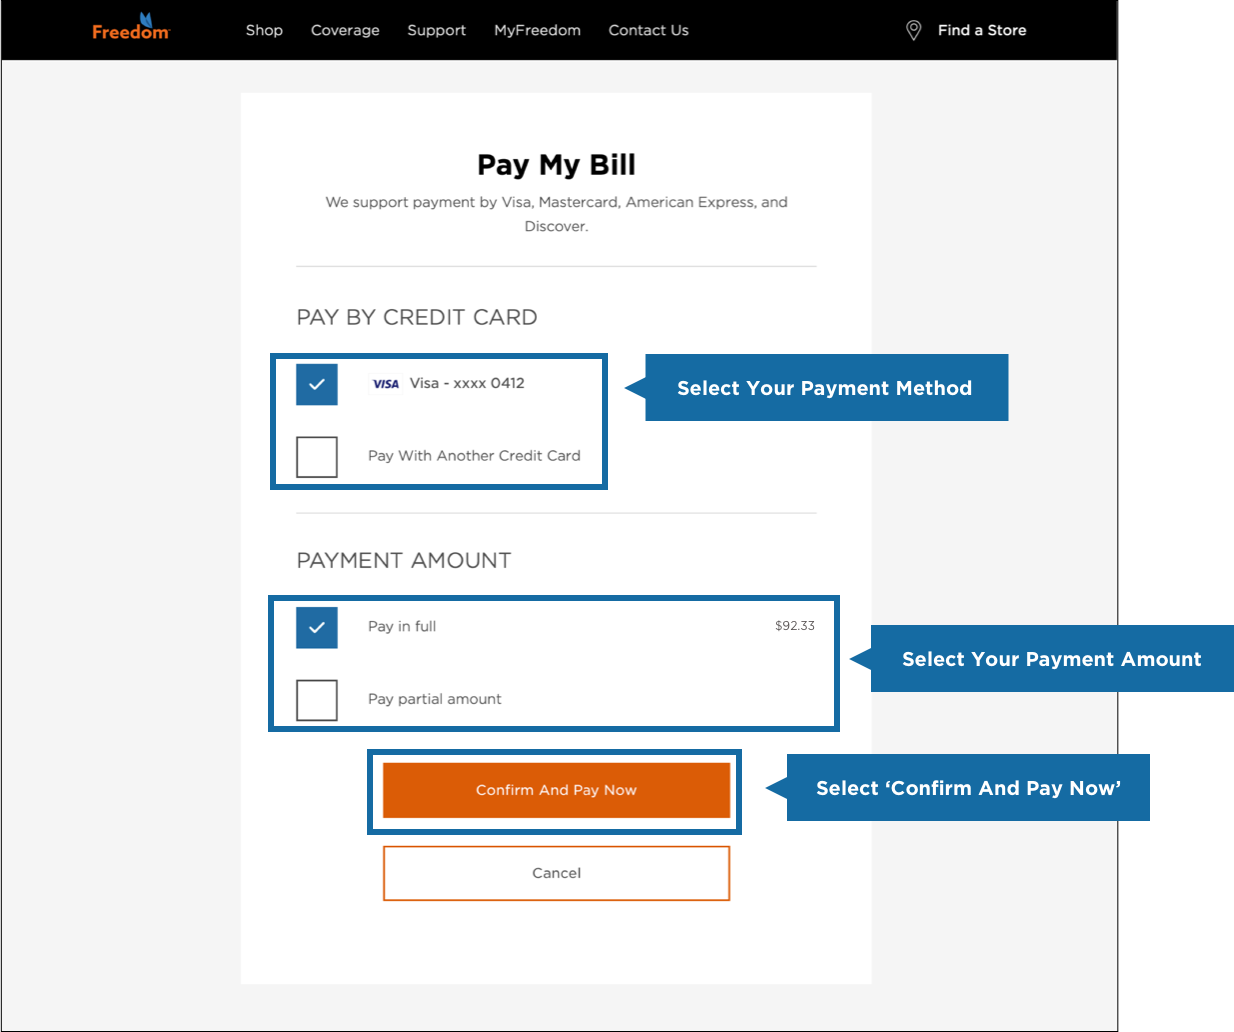This screenshot has width=1234, height=1032.
Task: Click the Visa card logo icon
Action: [x=386, y=384]
